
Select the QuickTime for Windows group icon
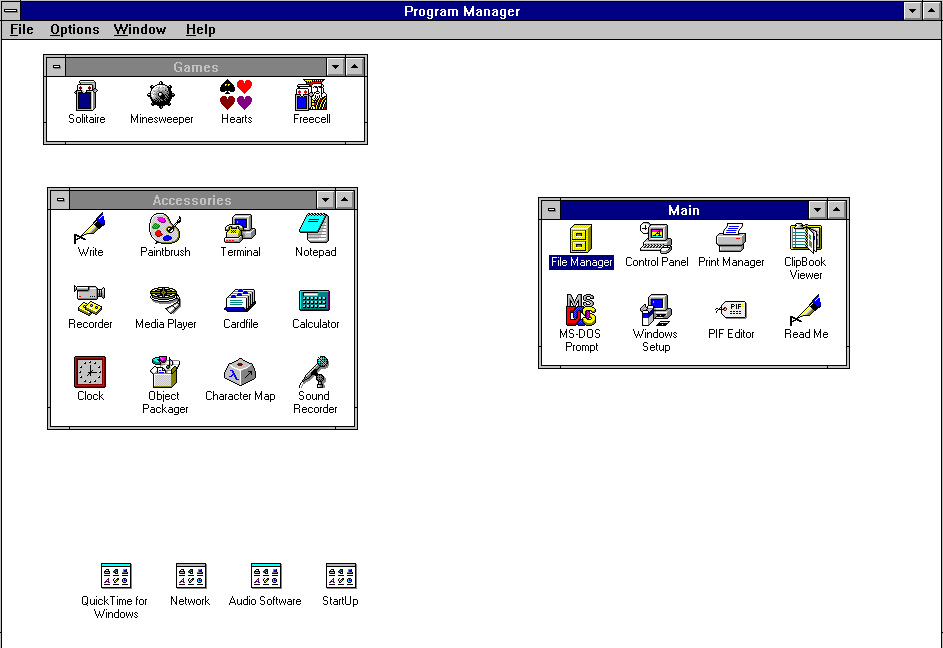coord(116,576)
